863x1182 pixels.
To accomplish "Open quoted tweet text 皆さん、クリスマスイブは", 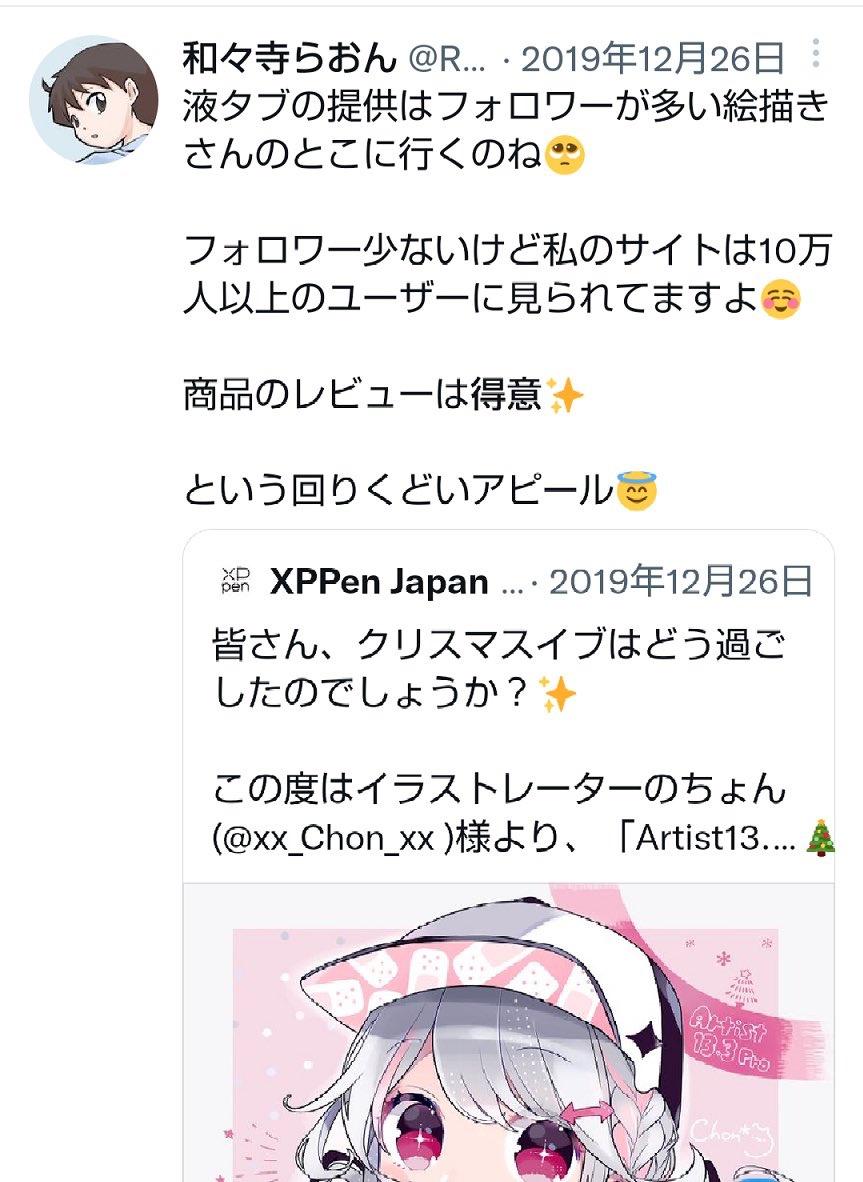I will (499, 669).
